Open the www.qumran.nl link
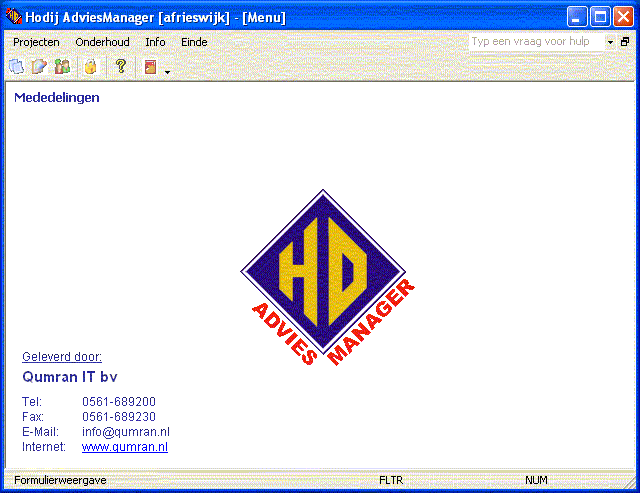The width and height of the screenshot is (640, 493). click(125, 447)
